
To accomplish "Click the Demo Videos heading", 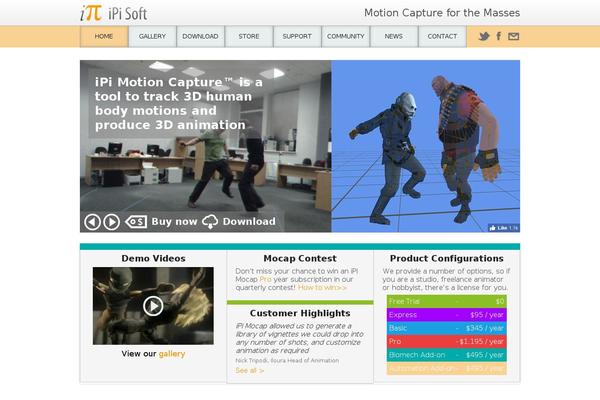I will point(153,258).
